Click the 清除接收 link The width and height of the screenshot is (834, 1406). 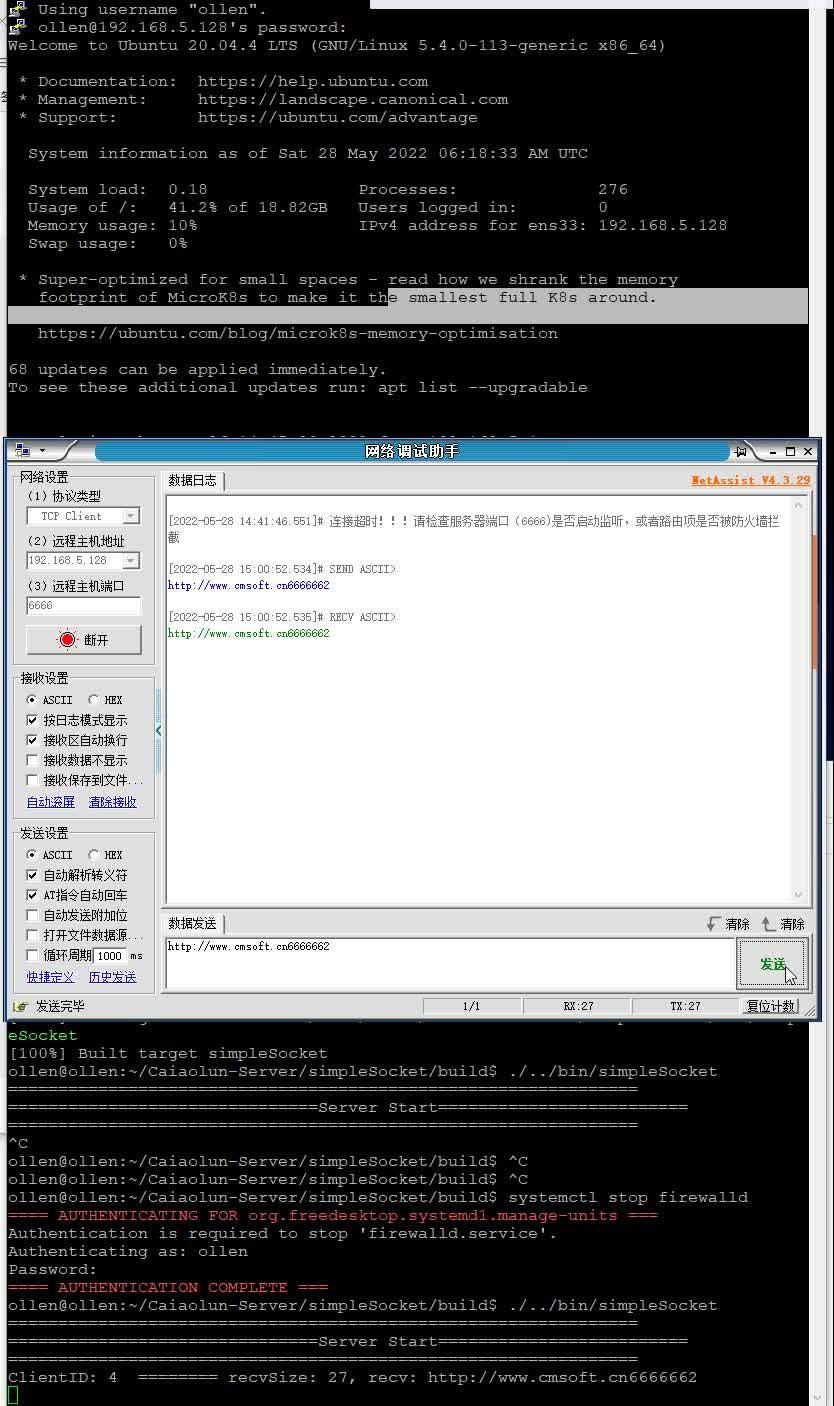point(113,802)
